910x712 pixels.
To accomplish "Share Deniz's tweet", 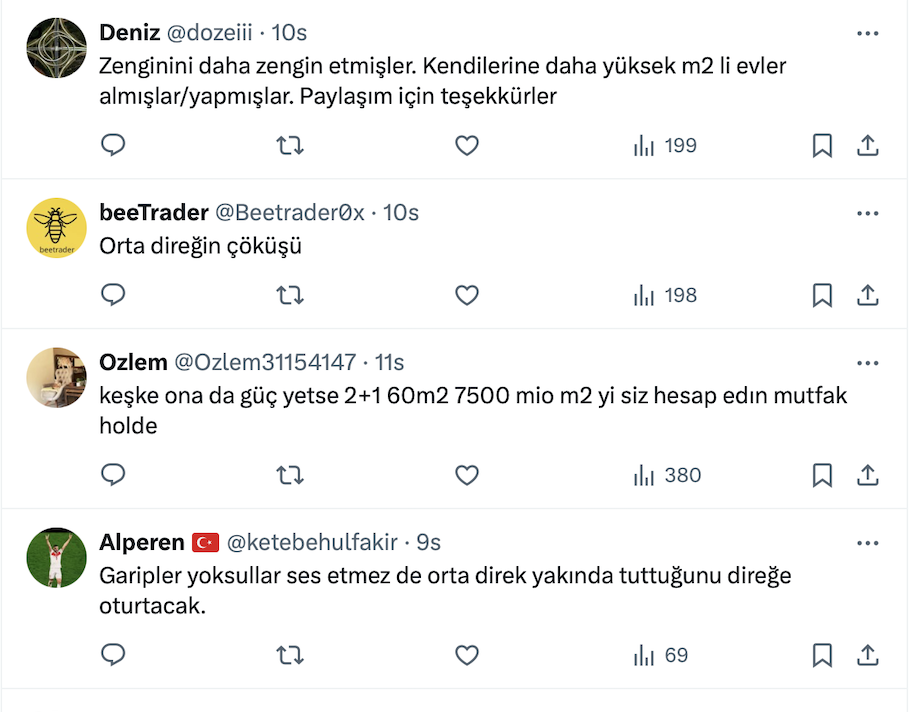I will coord(868,146).
